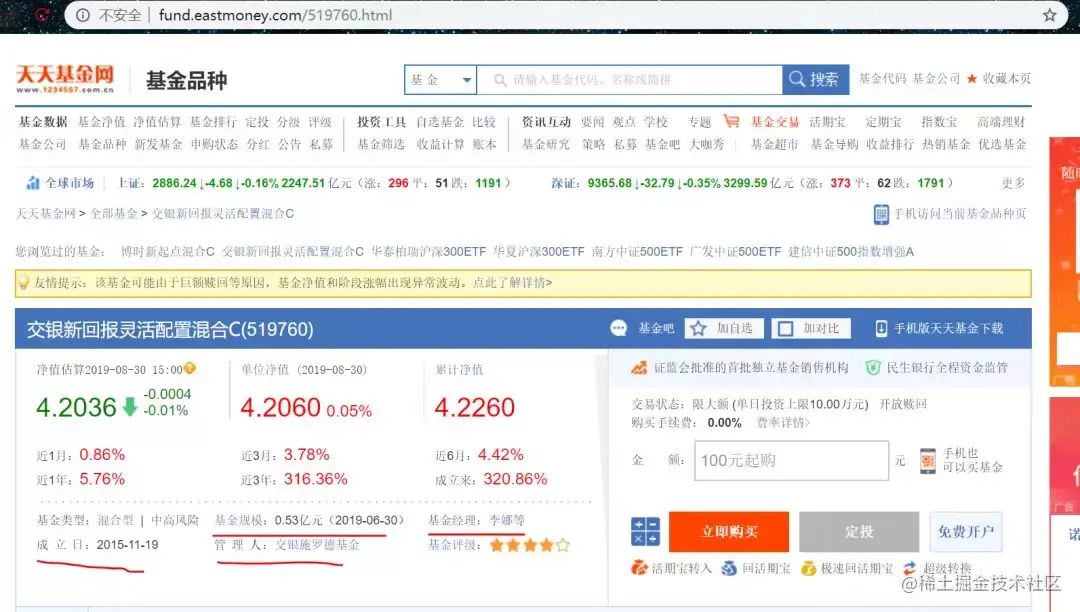Open the 基金 search type dropdown
1080x612 pixels.
point(441,80)
